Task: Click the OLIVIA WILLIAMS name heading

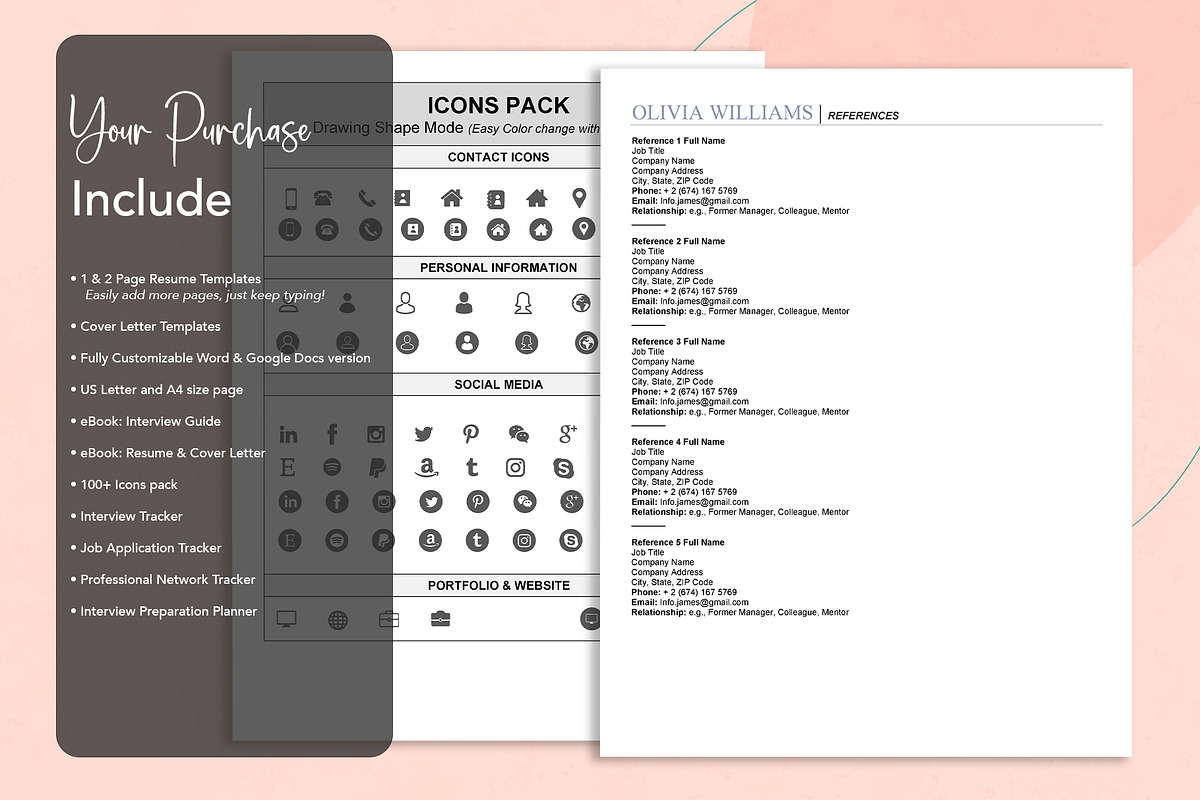Action: coord(722,113)
